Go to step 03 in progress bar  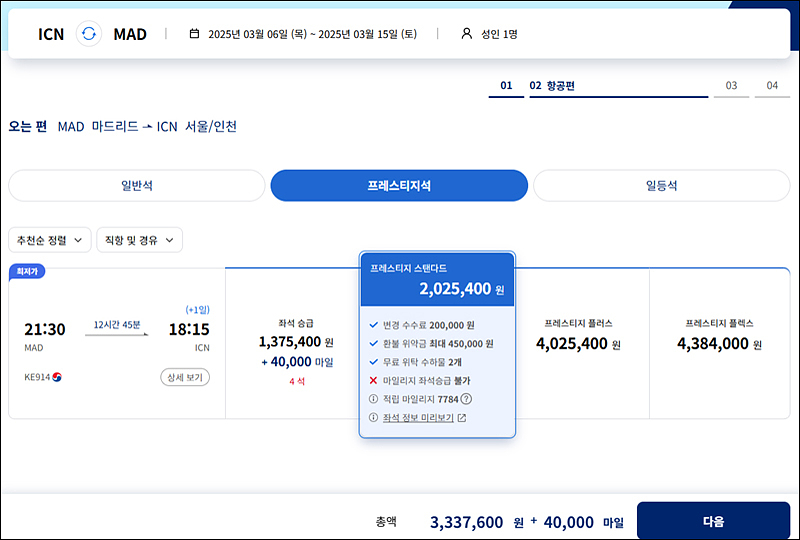tap(731, 86)
